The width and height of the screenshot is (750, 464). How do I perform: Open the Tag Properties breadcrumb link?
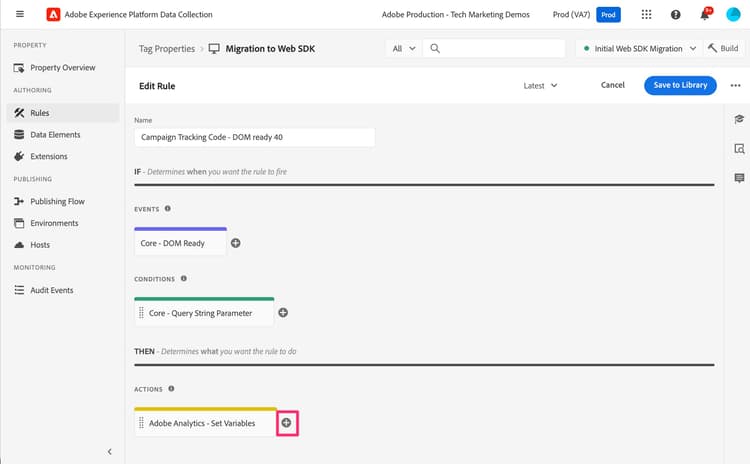click(x=166, y=48)
